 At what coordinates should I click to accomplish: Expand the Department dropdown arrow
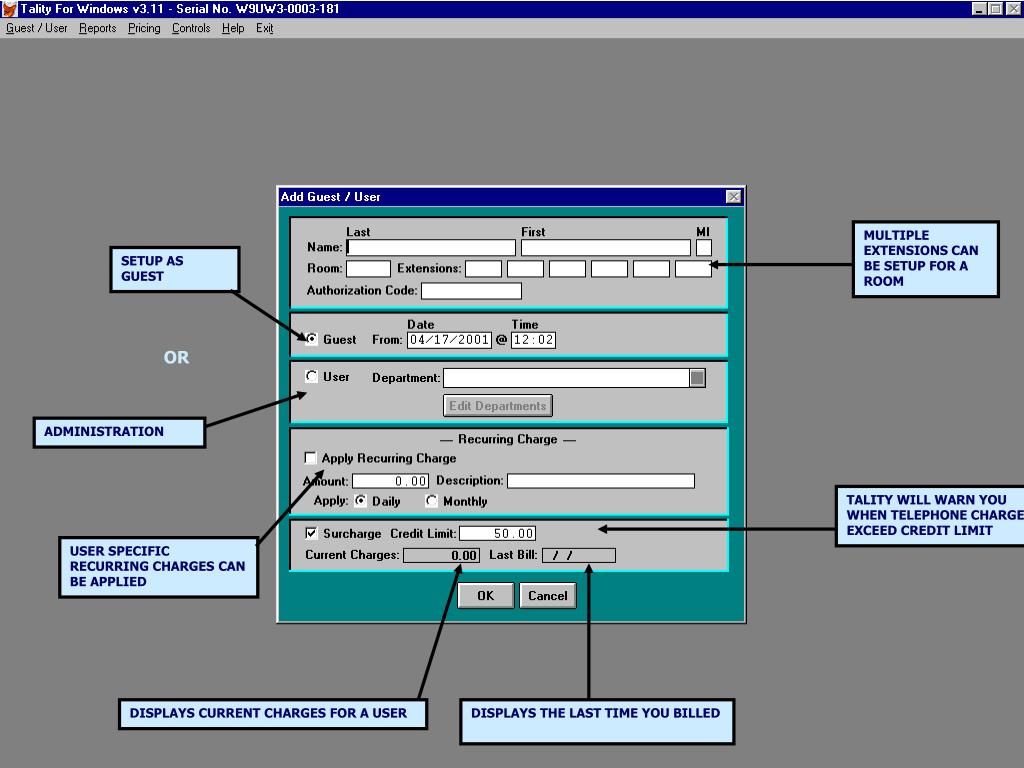pyautogui.click(x=697, y=377)
